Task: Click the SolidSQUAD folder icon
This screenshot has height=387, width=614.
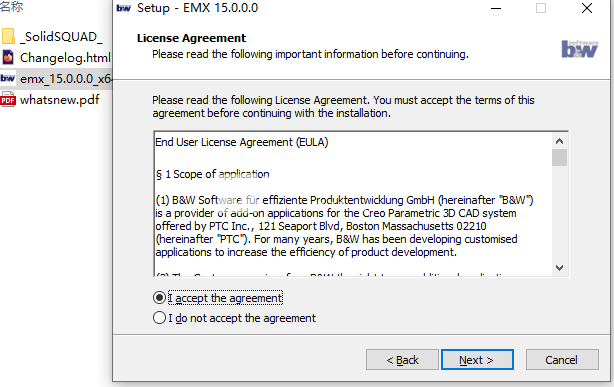Action: point(8,36)
